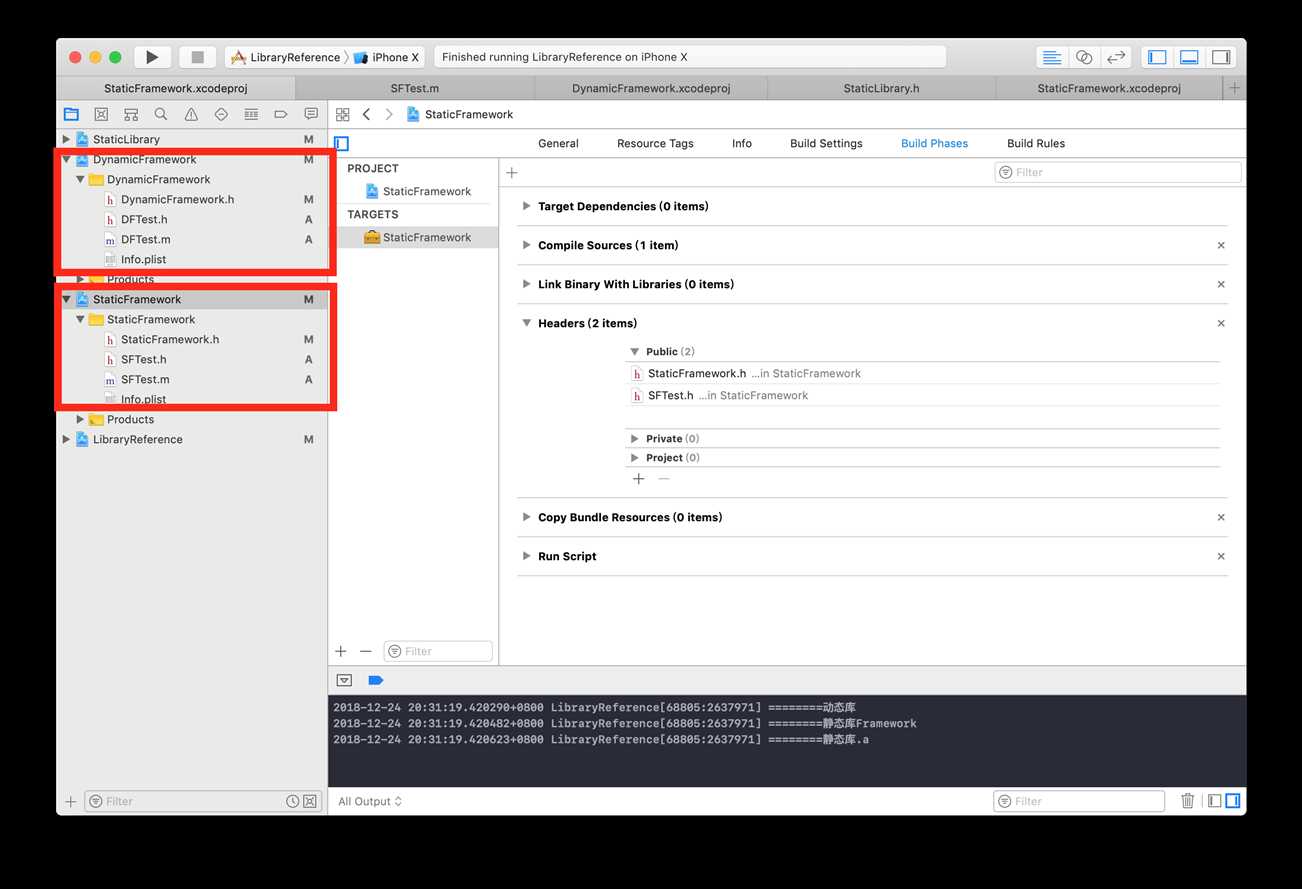Show only recent files in navigator
The image size is (1302, 889).
click(x=292, y=801)
